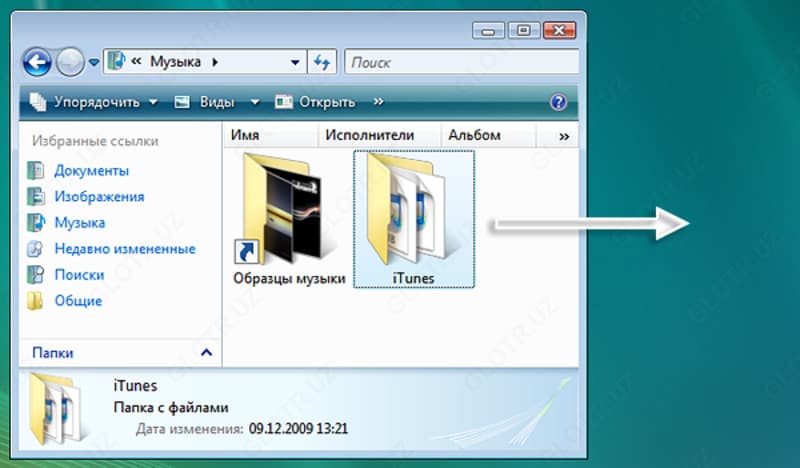Refresh the folder with the refresh button
800x468 pixels.
[x=322, y=62]
